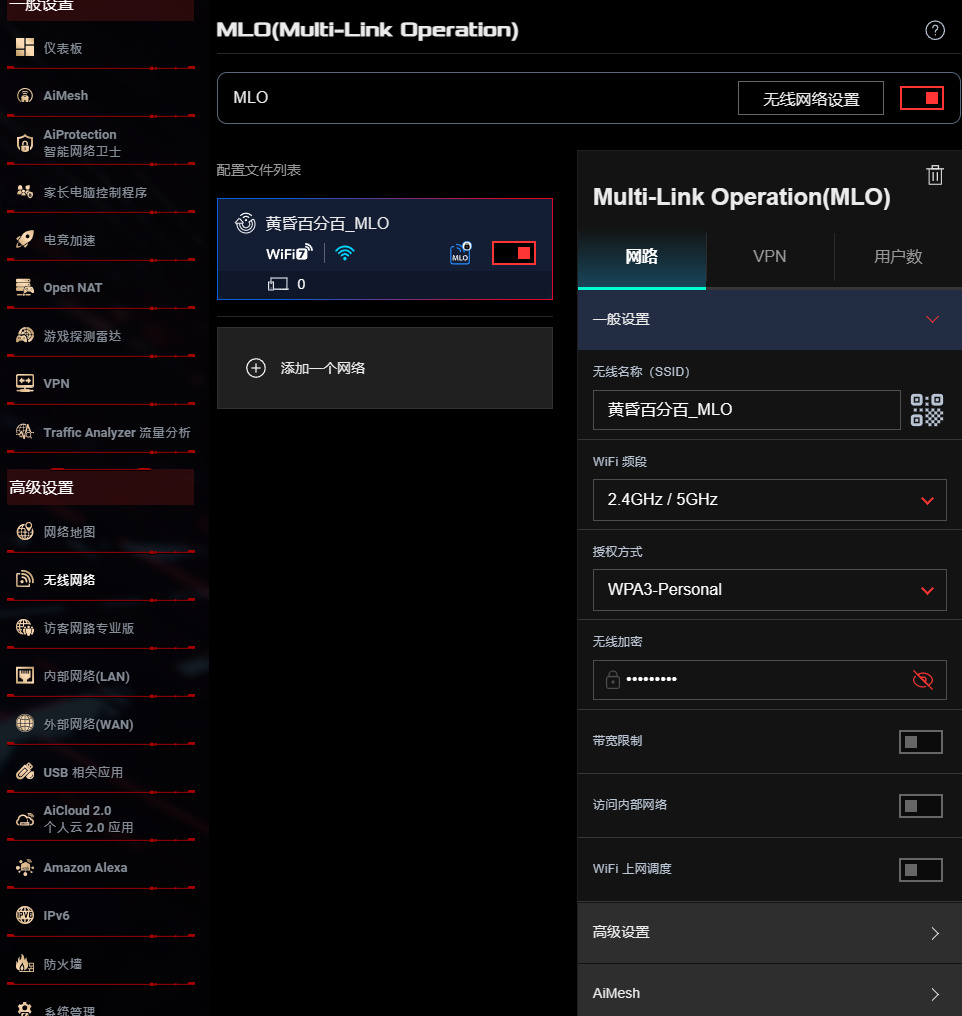Image resolution: width=962 pixels, height=1016 pixels.
Task: Open 游戏探测雷达 icon
Action: (x=25, y=336)
